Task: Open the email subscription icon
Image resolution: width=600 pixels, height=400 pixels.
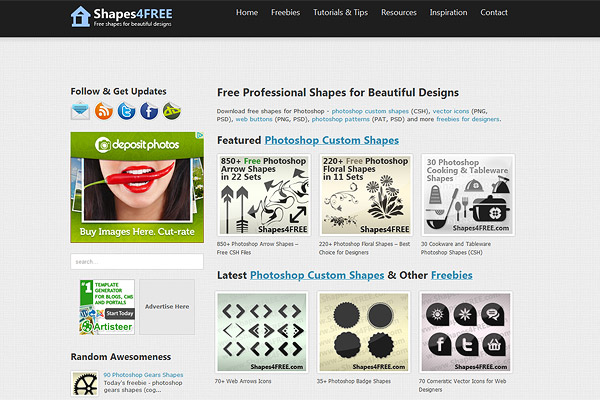Action: (80, 111)
